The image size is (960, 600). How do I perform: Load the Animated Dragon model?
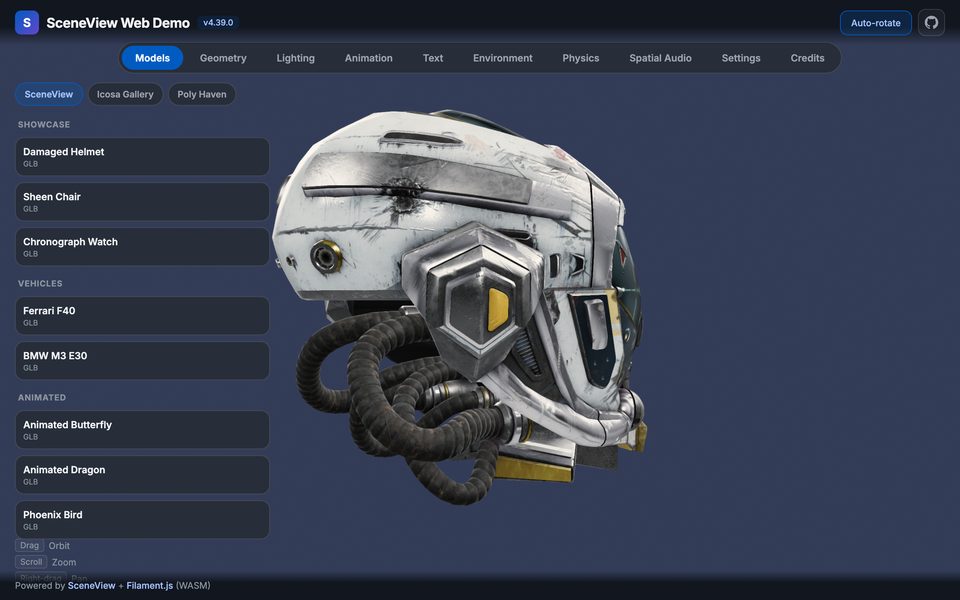click(142, 475)
